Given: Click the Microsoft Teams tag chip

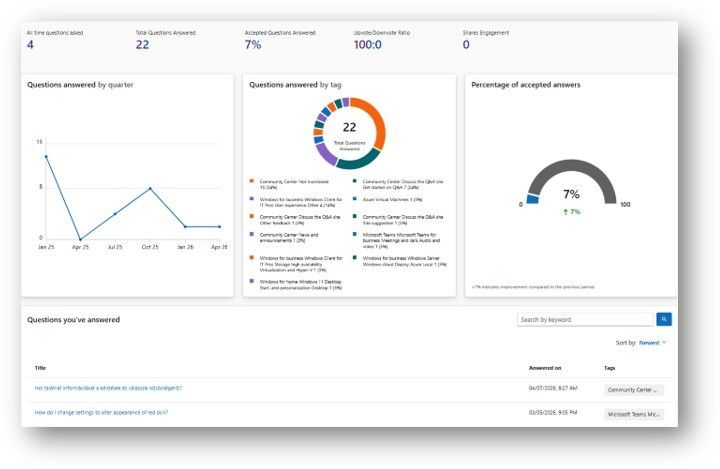Looking at the screenshot, I should click(634, 414).
